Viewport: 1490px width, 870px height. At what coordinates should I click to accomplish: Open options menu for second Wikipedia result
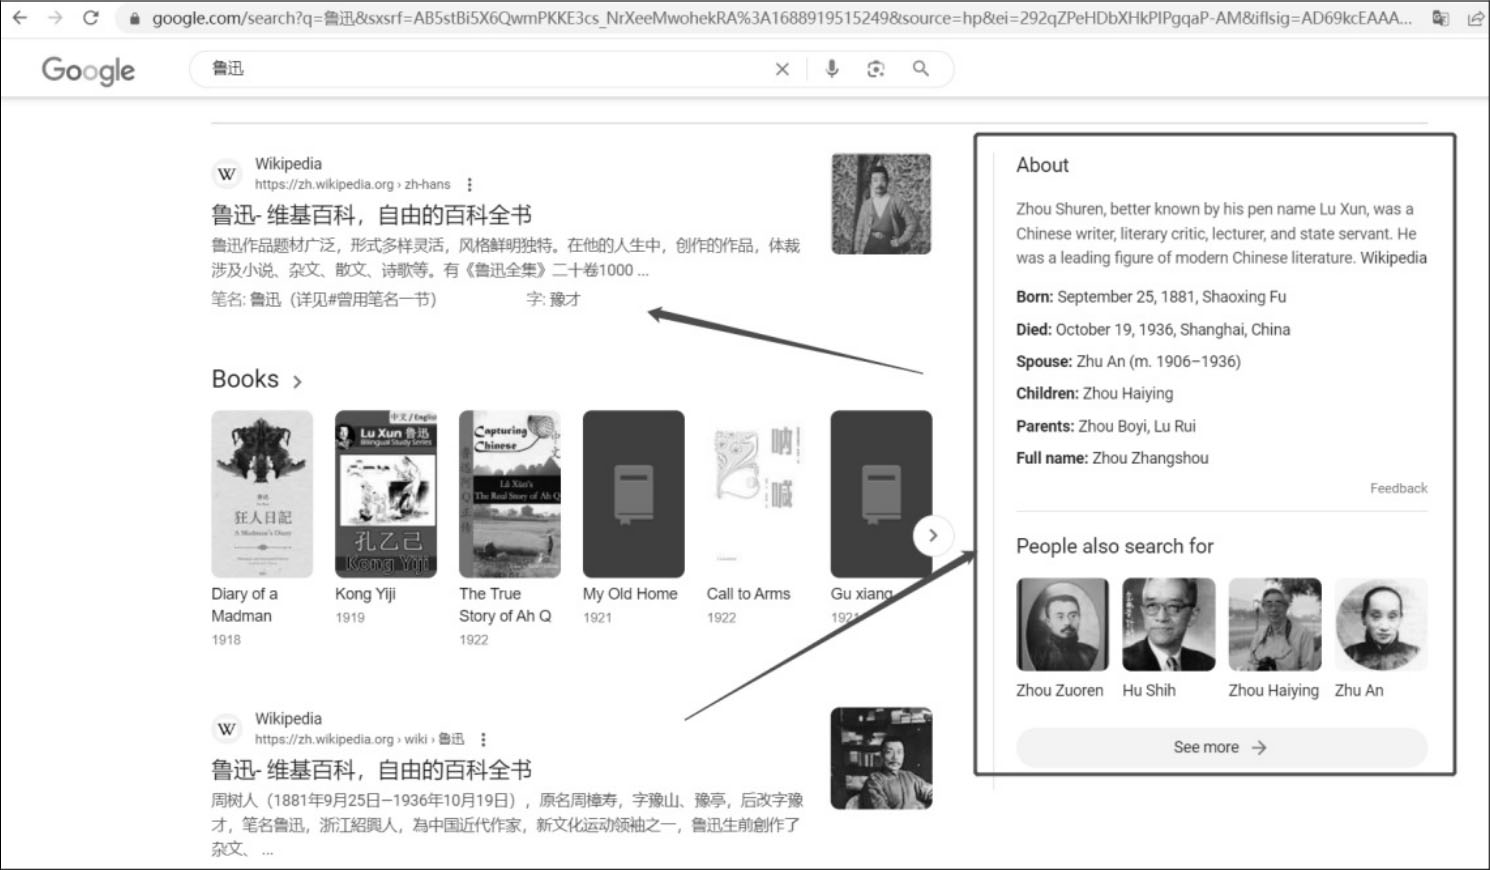coord(484,740)
